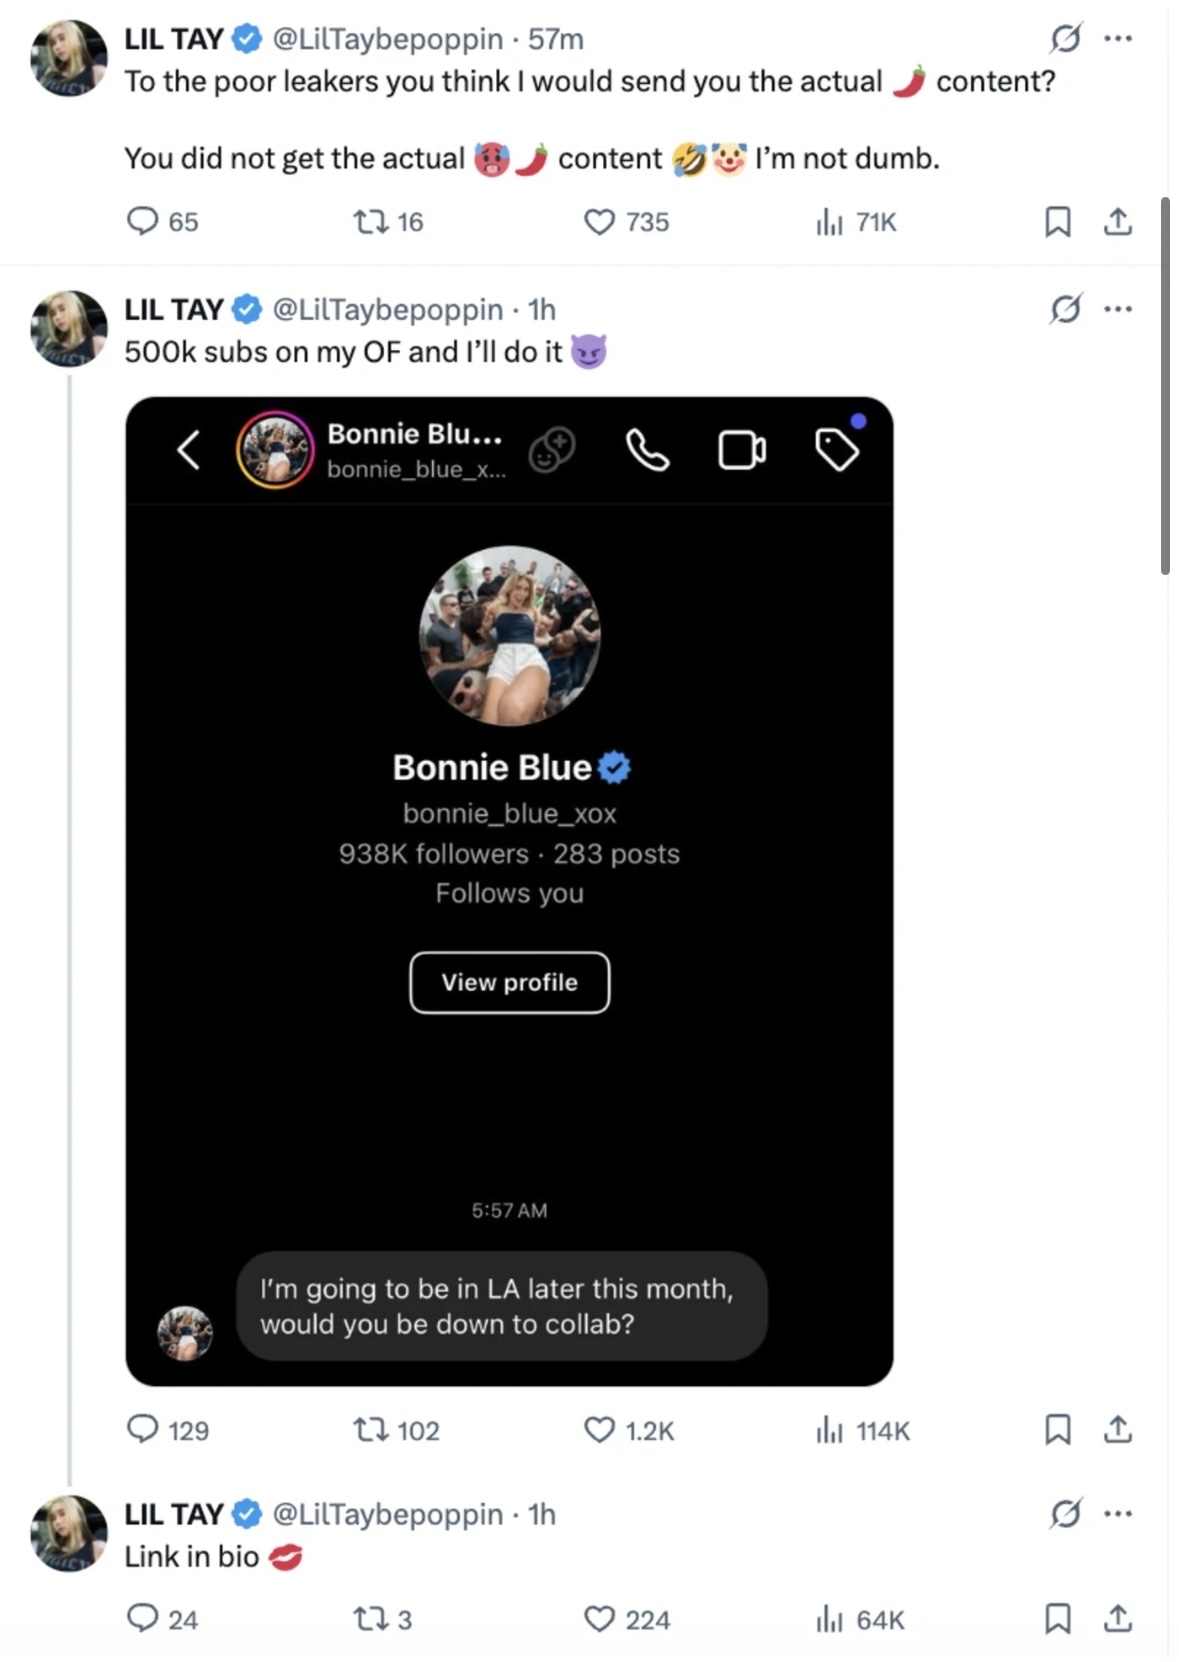Go back using the chat back arrow
The image size is (1179, 1662).
pos(189,450)
